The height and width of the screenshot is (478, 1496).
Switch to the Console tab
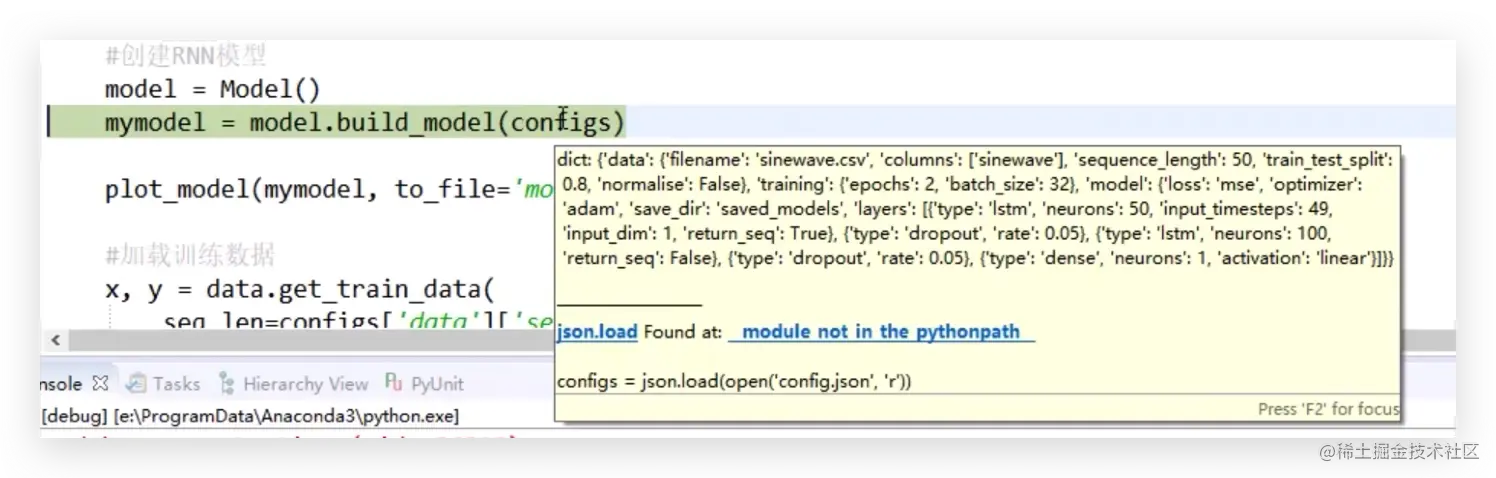pos(64,383)
